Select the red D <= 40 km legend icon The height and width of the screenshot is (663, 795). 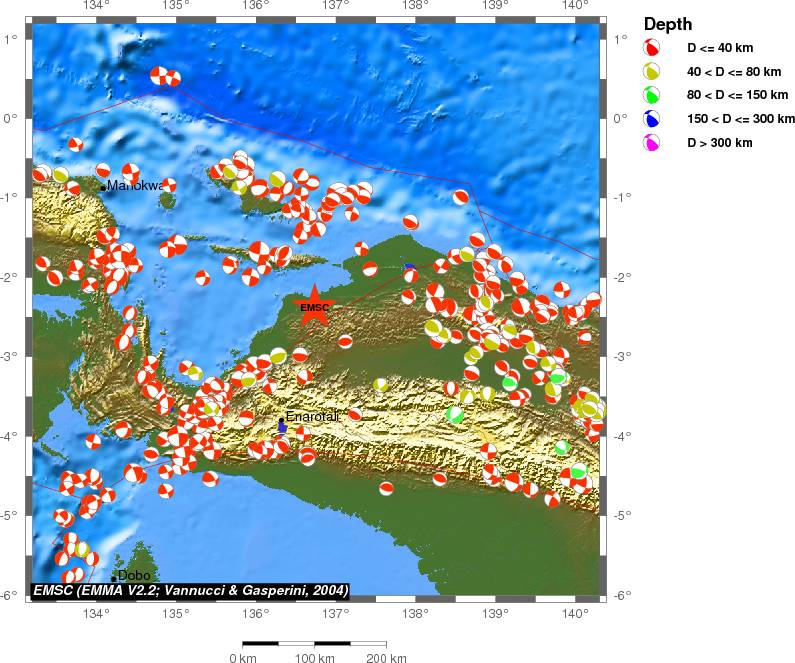651,48
